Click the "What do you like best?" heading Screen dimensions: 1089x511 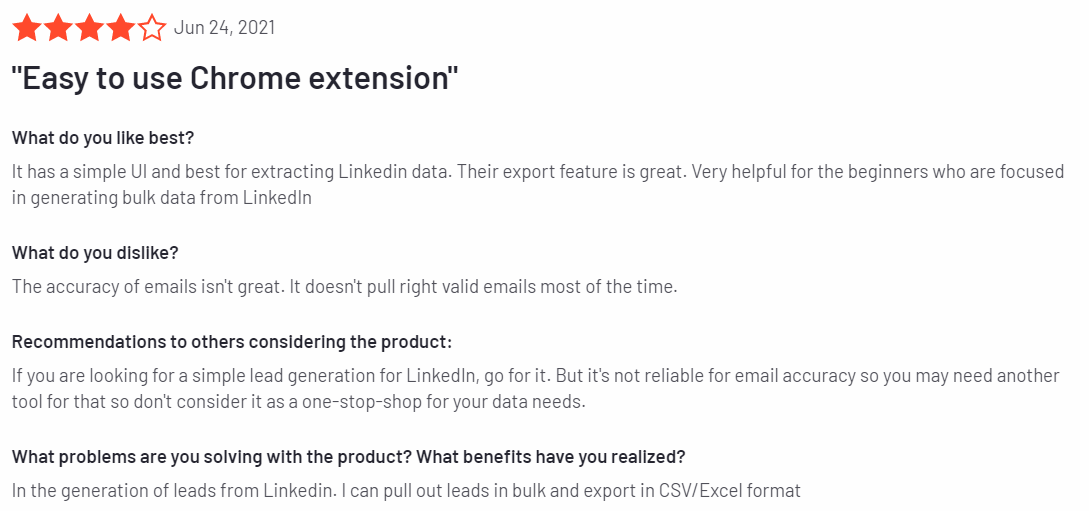pos(103,137)
